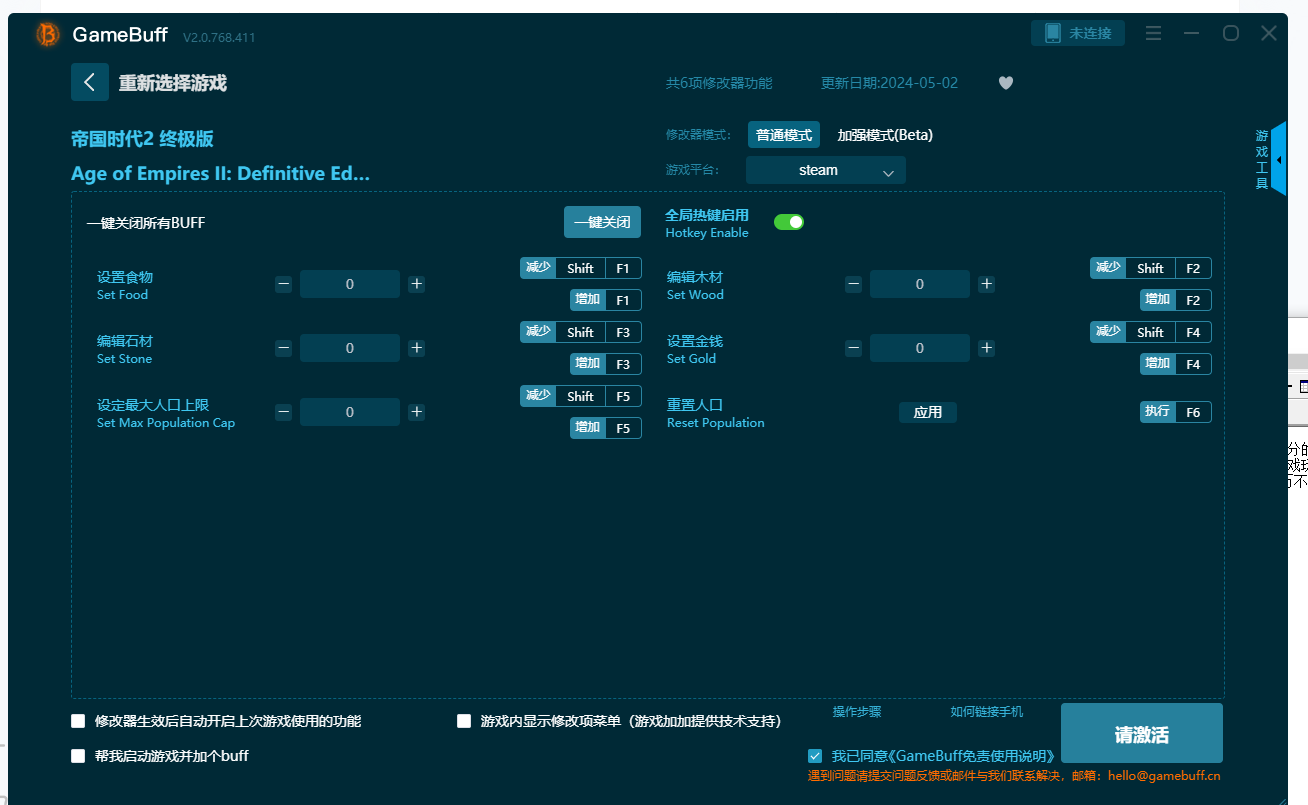1308x805 pixels.
Task: Click the Set Gold value field
Action: tap(920, 348)
